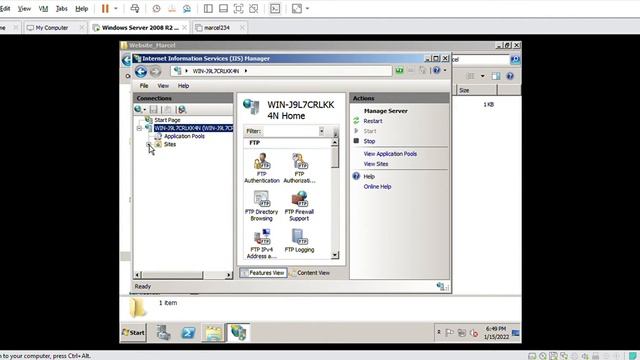Open Windows Explorer from the guest taskbar
Screen dimensions: 640x360
point(213,333)
